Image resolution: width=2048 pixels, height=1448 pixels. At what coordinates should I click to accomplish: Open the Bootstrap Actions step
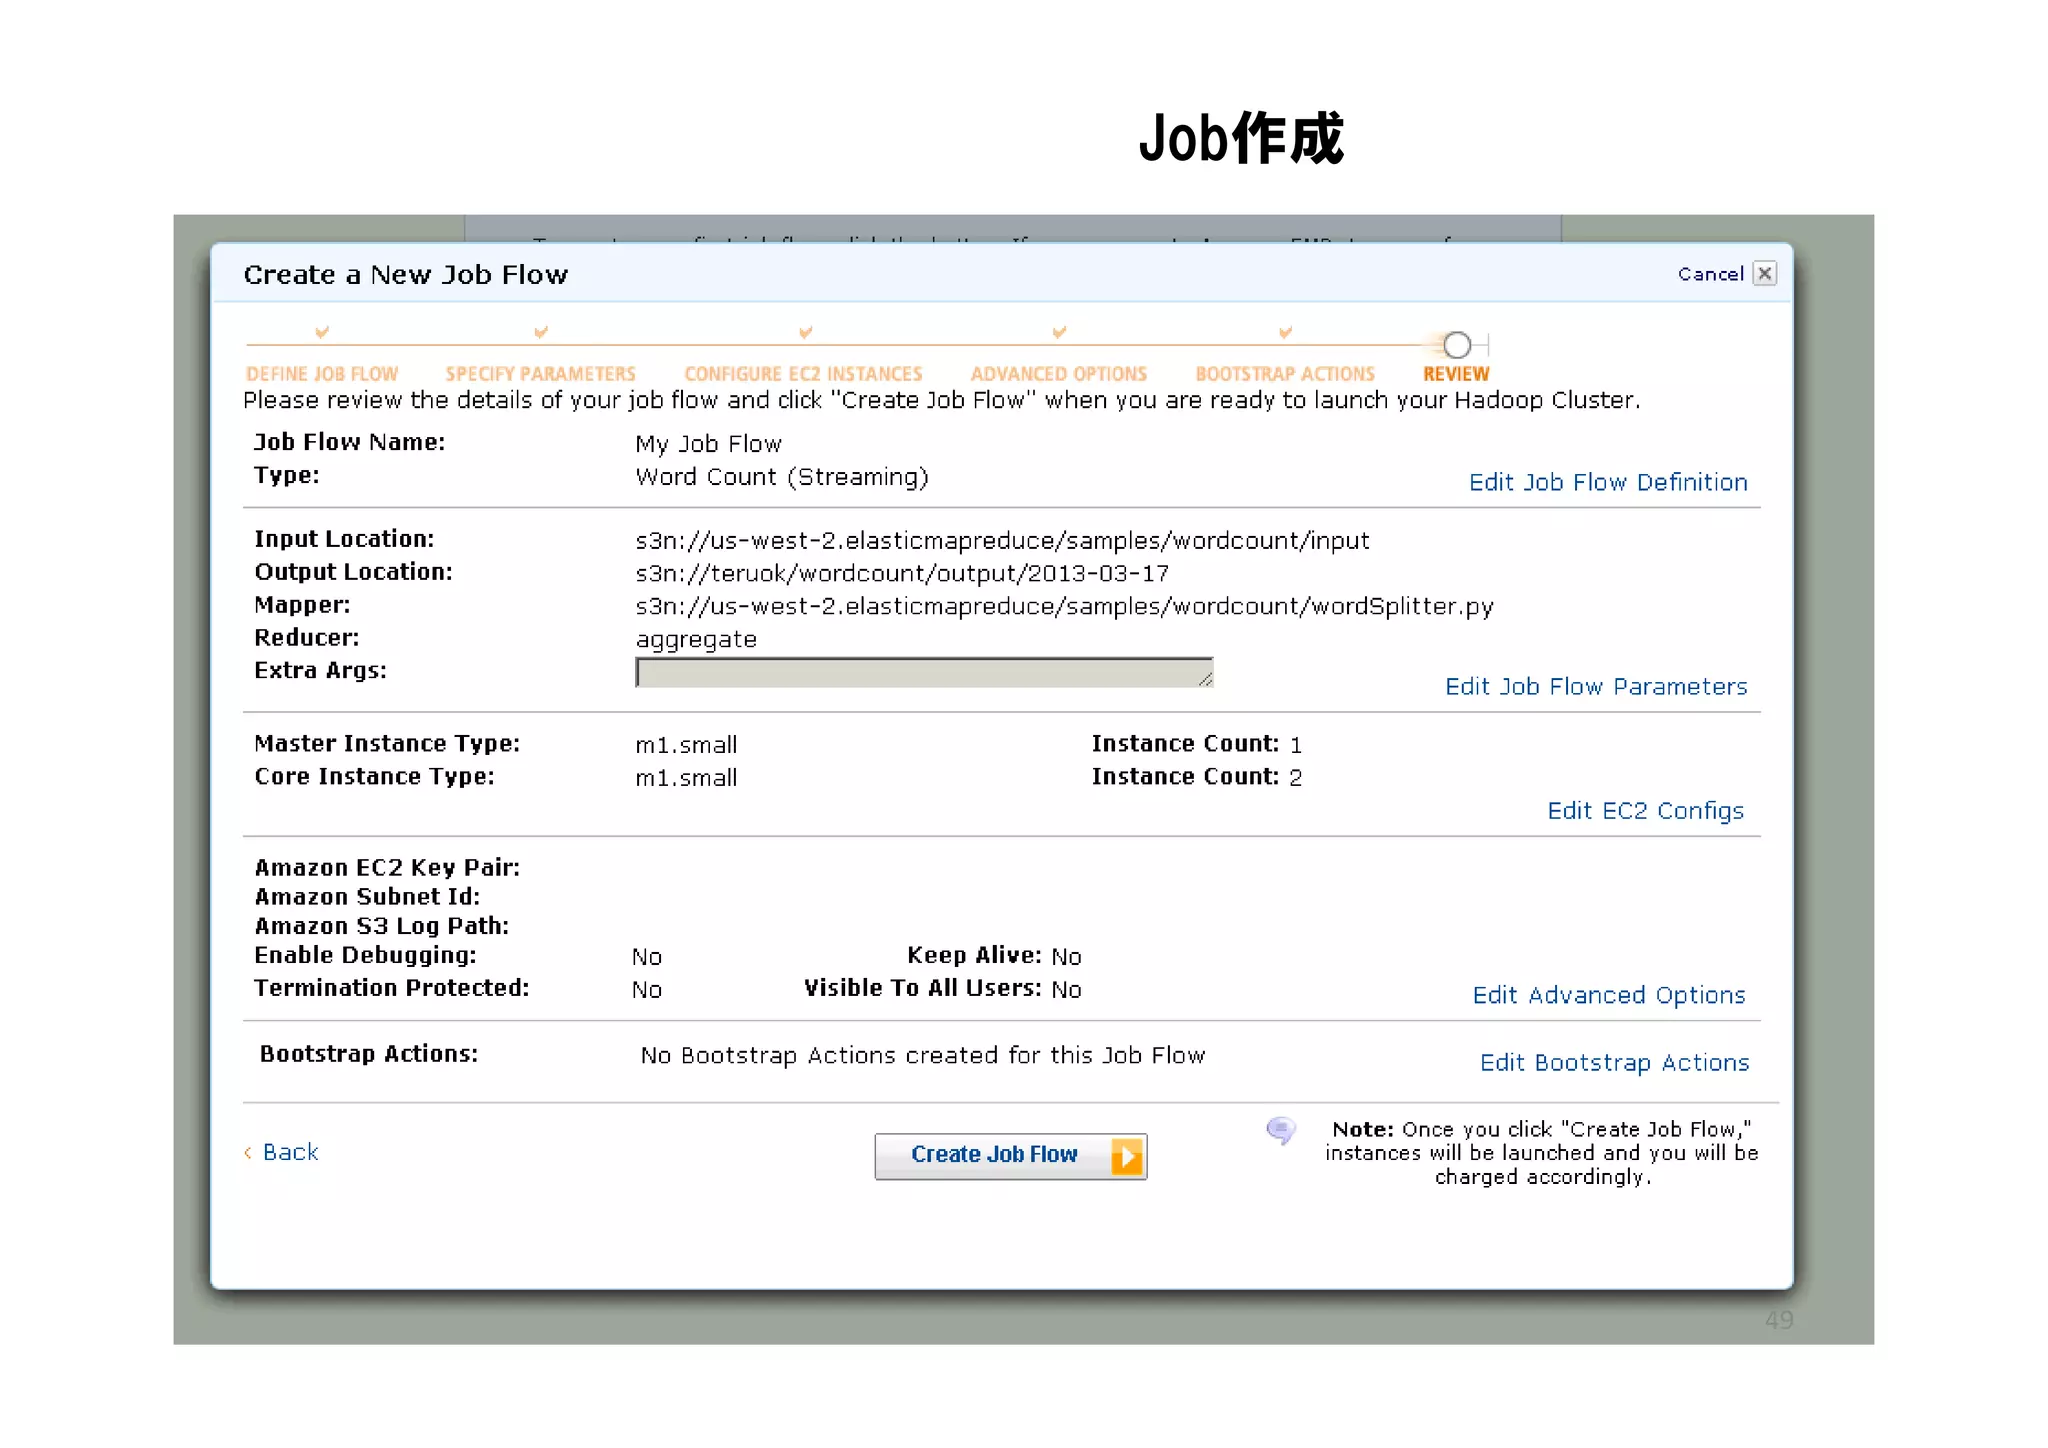[x=1285, y=373]
